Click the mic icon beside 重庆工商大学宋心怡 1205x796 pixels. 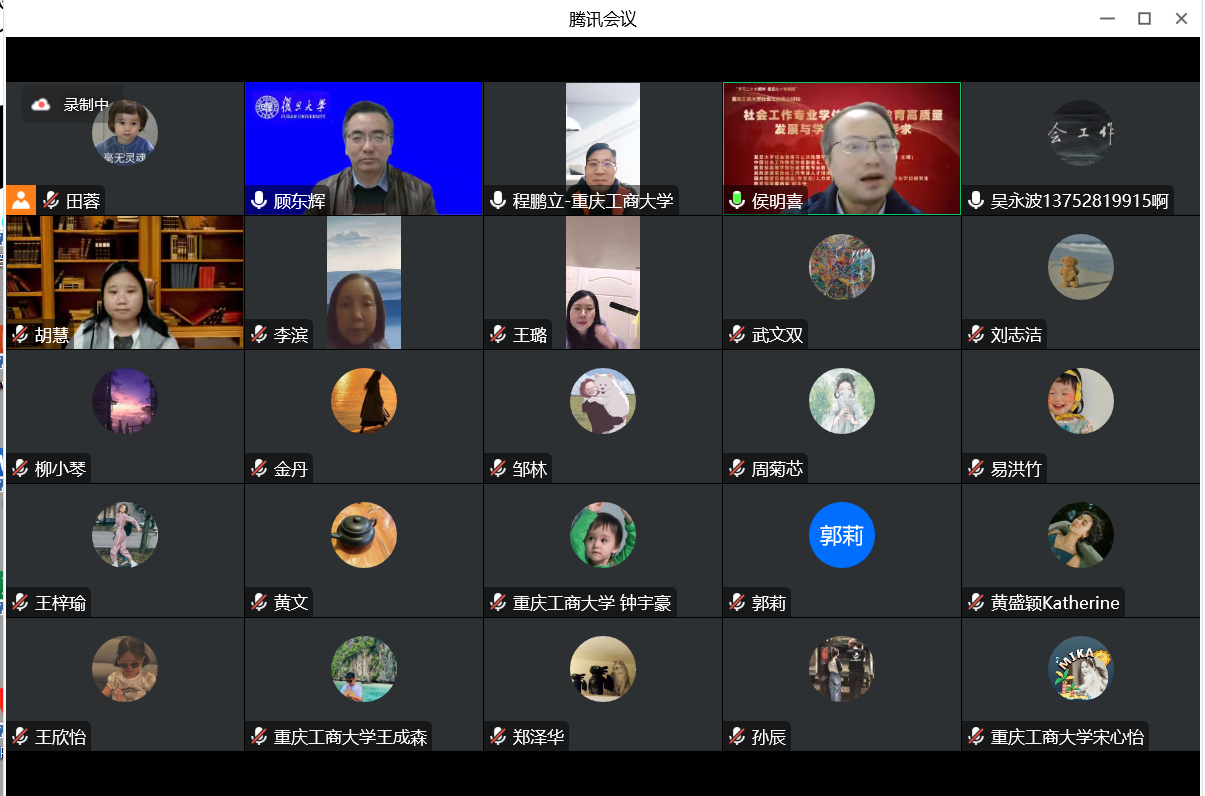(x=975, y=736)
